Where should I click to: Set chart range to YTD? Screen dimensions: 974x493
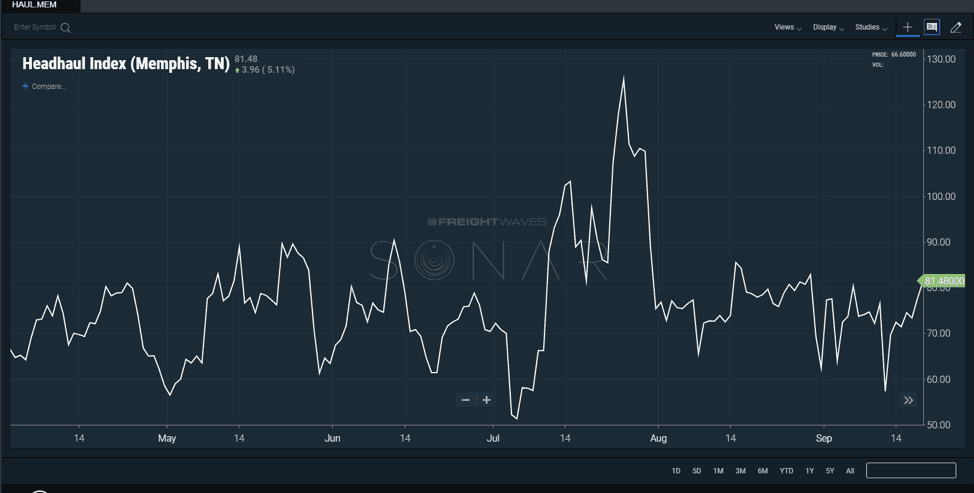pos(786,471)
